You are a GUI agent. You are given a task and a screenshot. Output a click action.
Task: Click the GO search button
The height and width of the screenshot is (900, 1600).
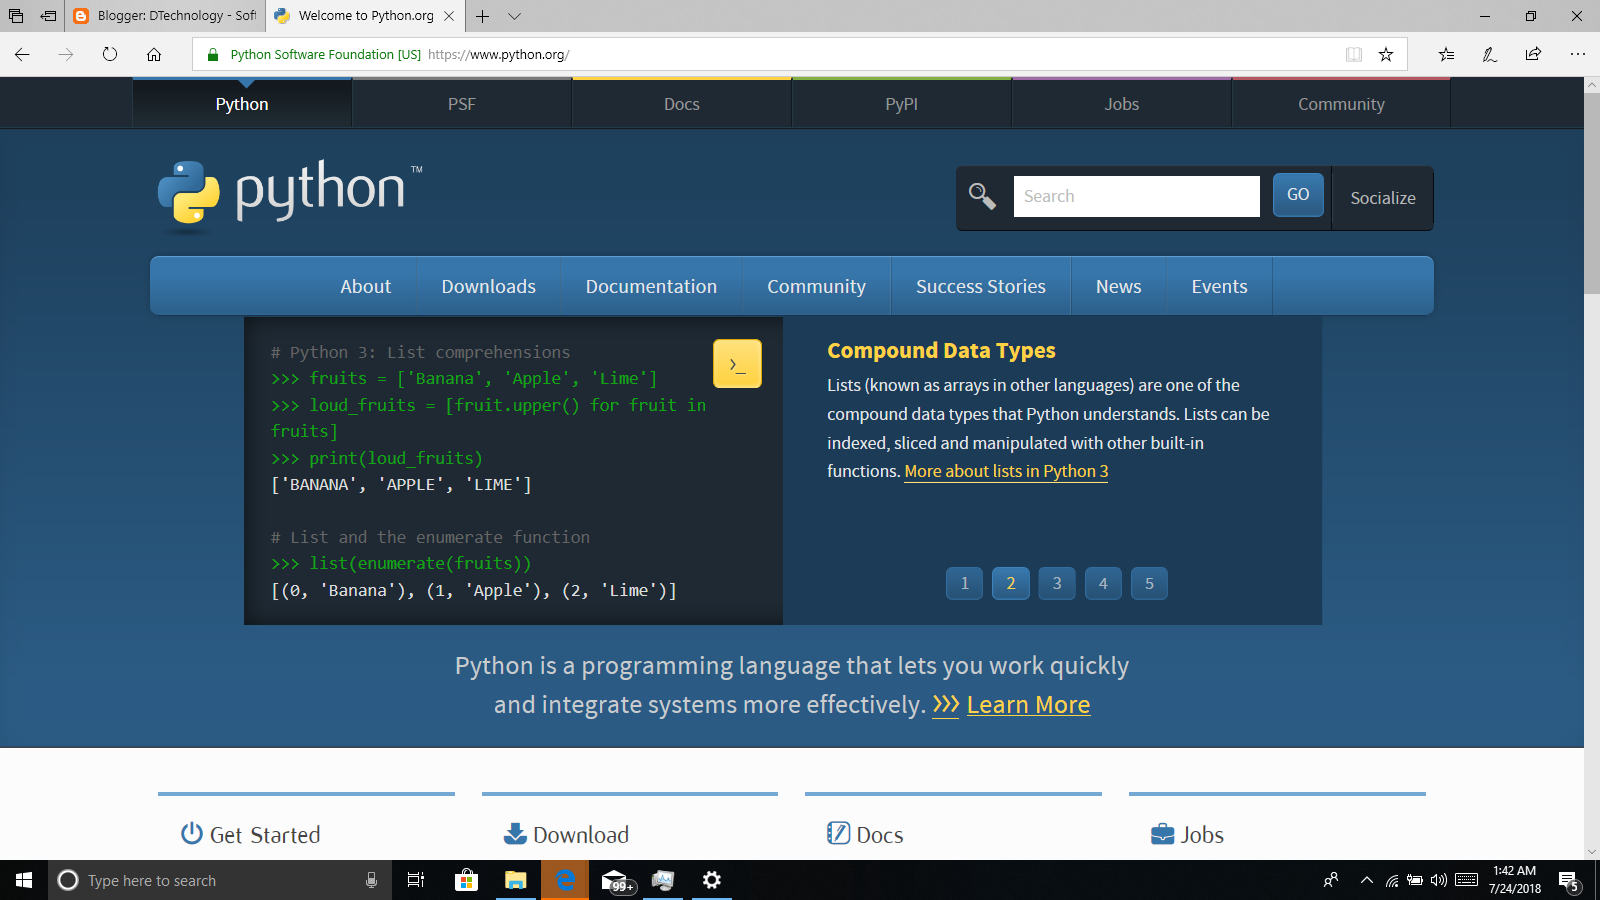pos(1298,195)
